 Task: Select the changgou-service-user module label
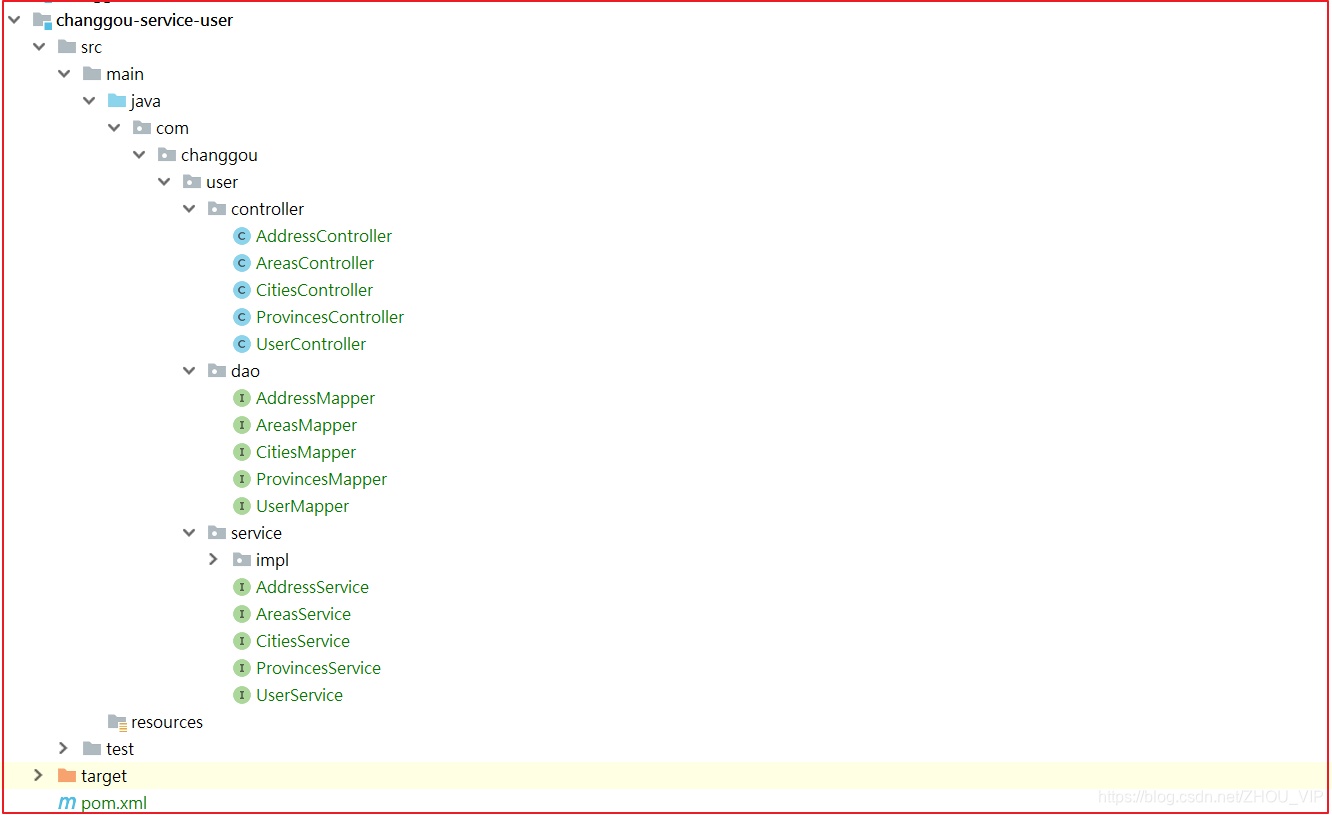(144, 20)
